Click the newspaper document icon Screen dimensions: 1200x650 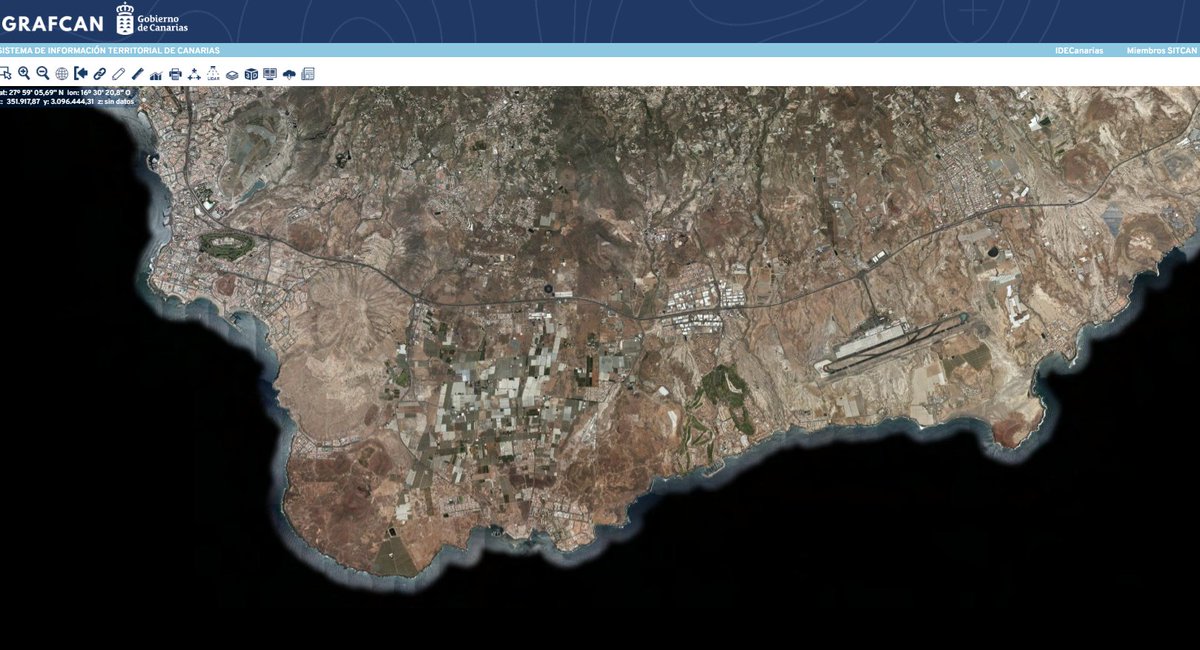(x=308, y=74)
